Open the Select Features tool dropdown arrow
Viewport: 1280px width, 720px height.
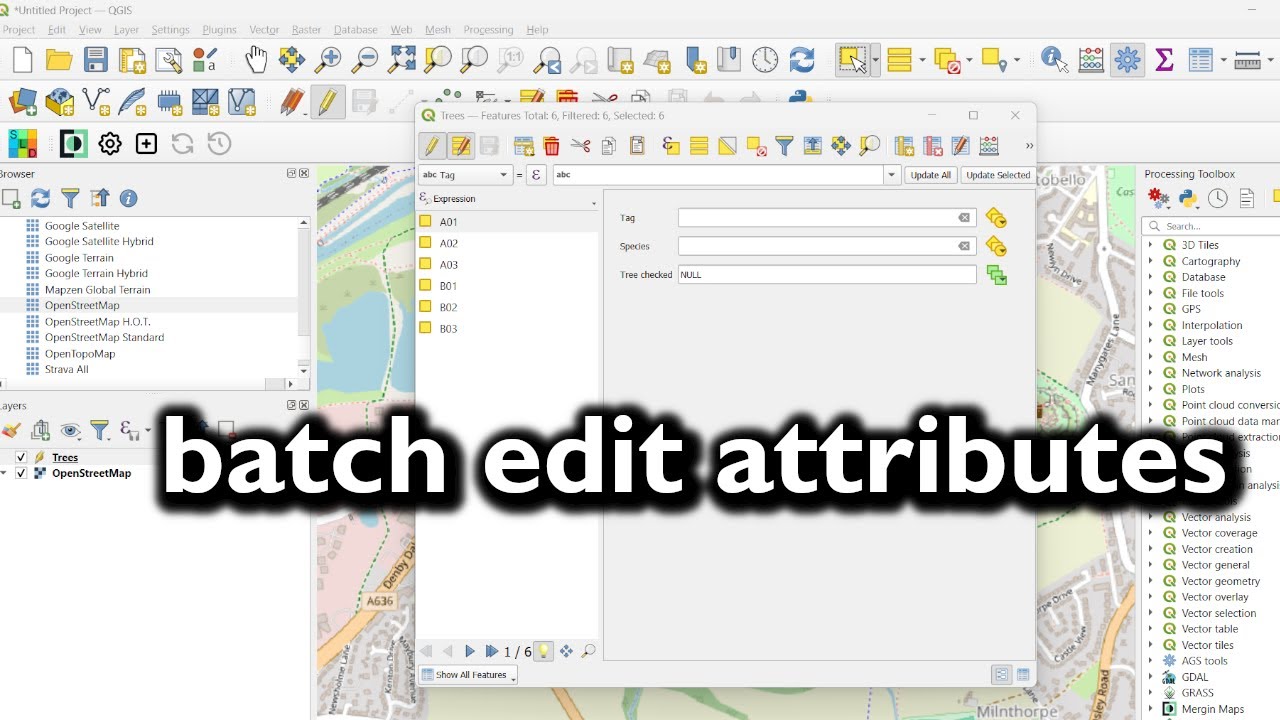[875, 60]
